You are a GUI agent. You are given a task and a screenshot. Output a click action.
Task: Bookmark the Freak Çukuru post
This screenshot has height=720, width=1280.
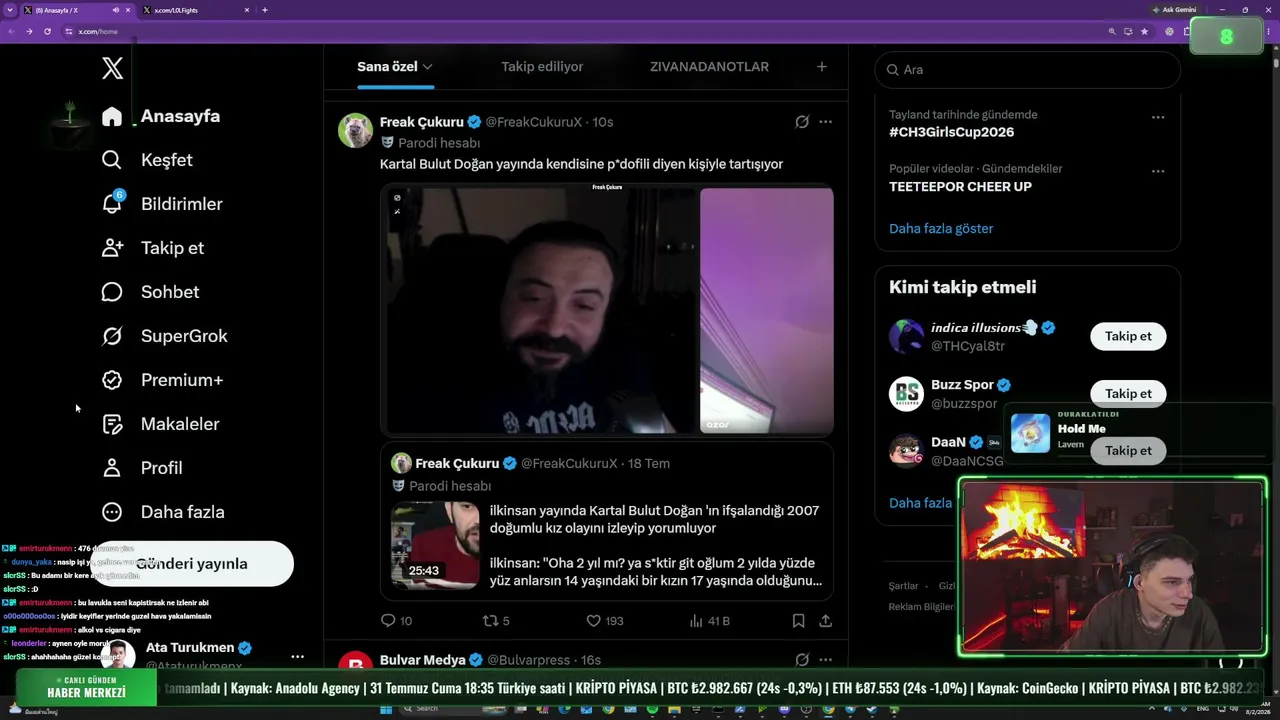click(x=798, y=621)
